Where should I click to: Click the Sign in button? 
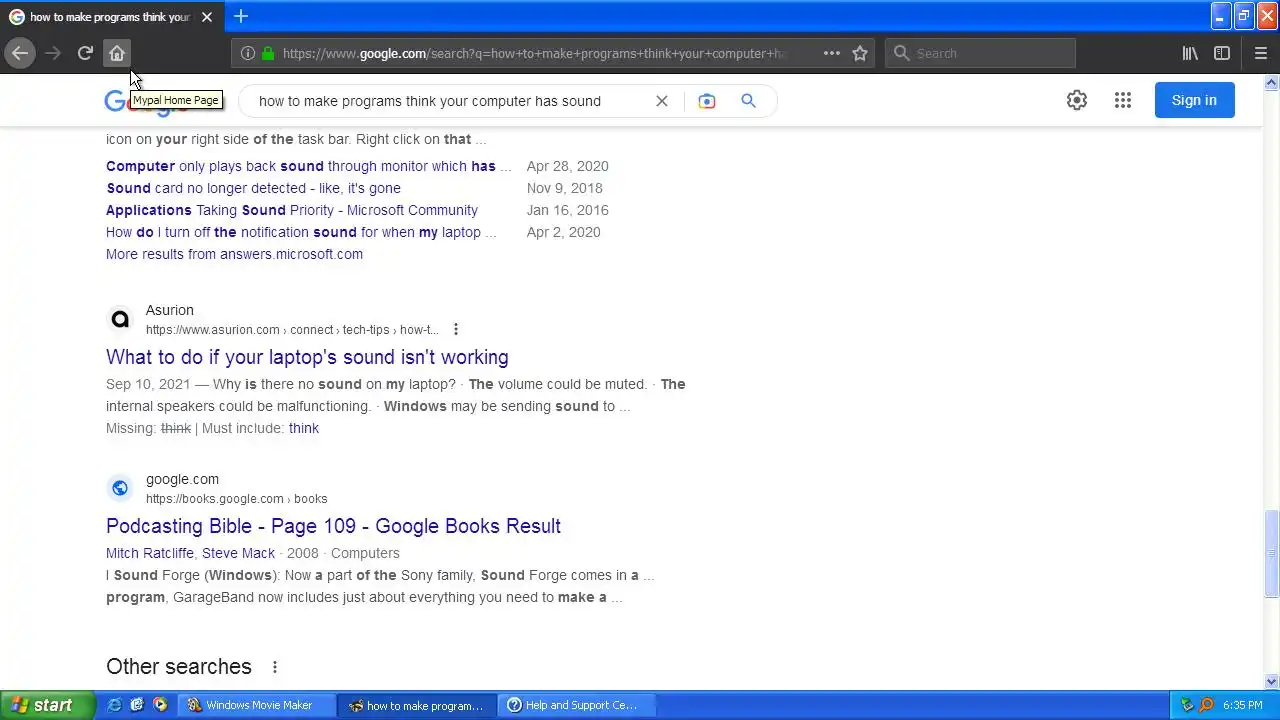coord(1194,100)
